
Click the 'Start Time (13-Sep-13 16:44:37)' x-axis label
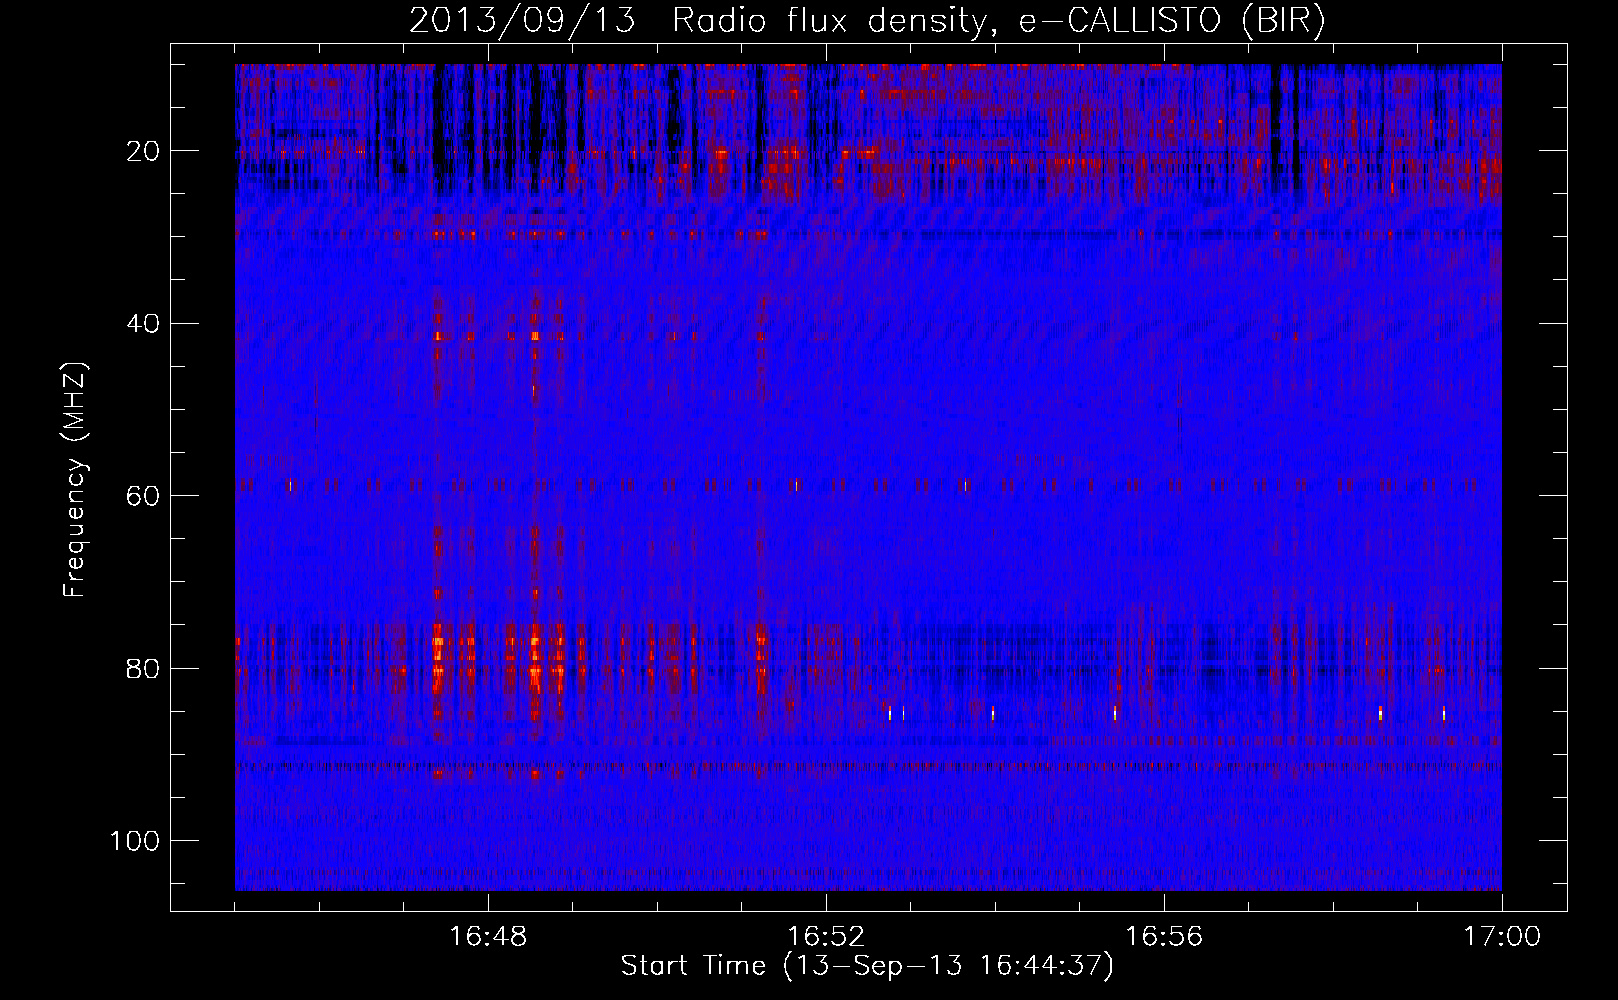[x=867, y=966]
